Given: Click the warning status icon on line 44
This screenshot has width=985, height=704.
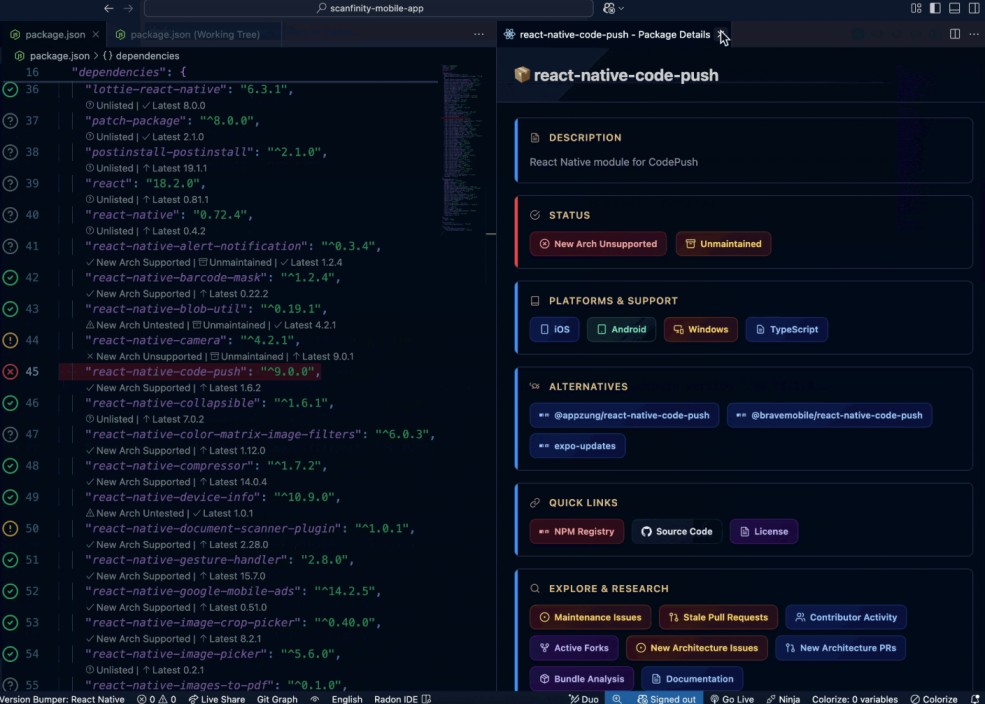Looking at the screenshot, I should click(10, 340).
